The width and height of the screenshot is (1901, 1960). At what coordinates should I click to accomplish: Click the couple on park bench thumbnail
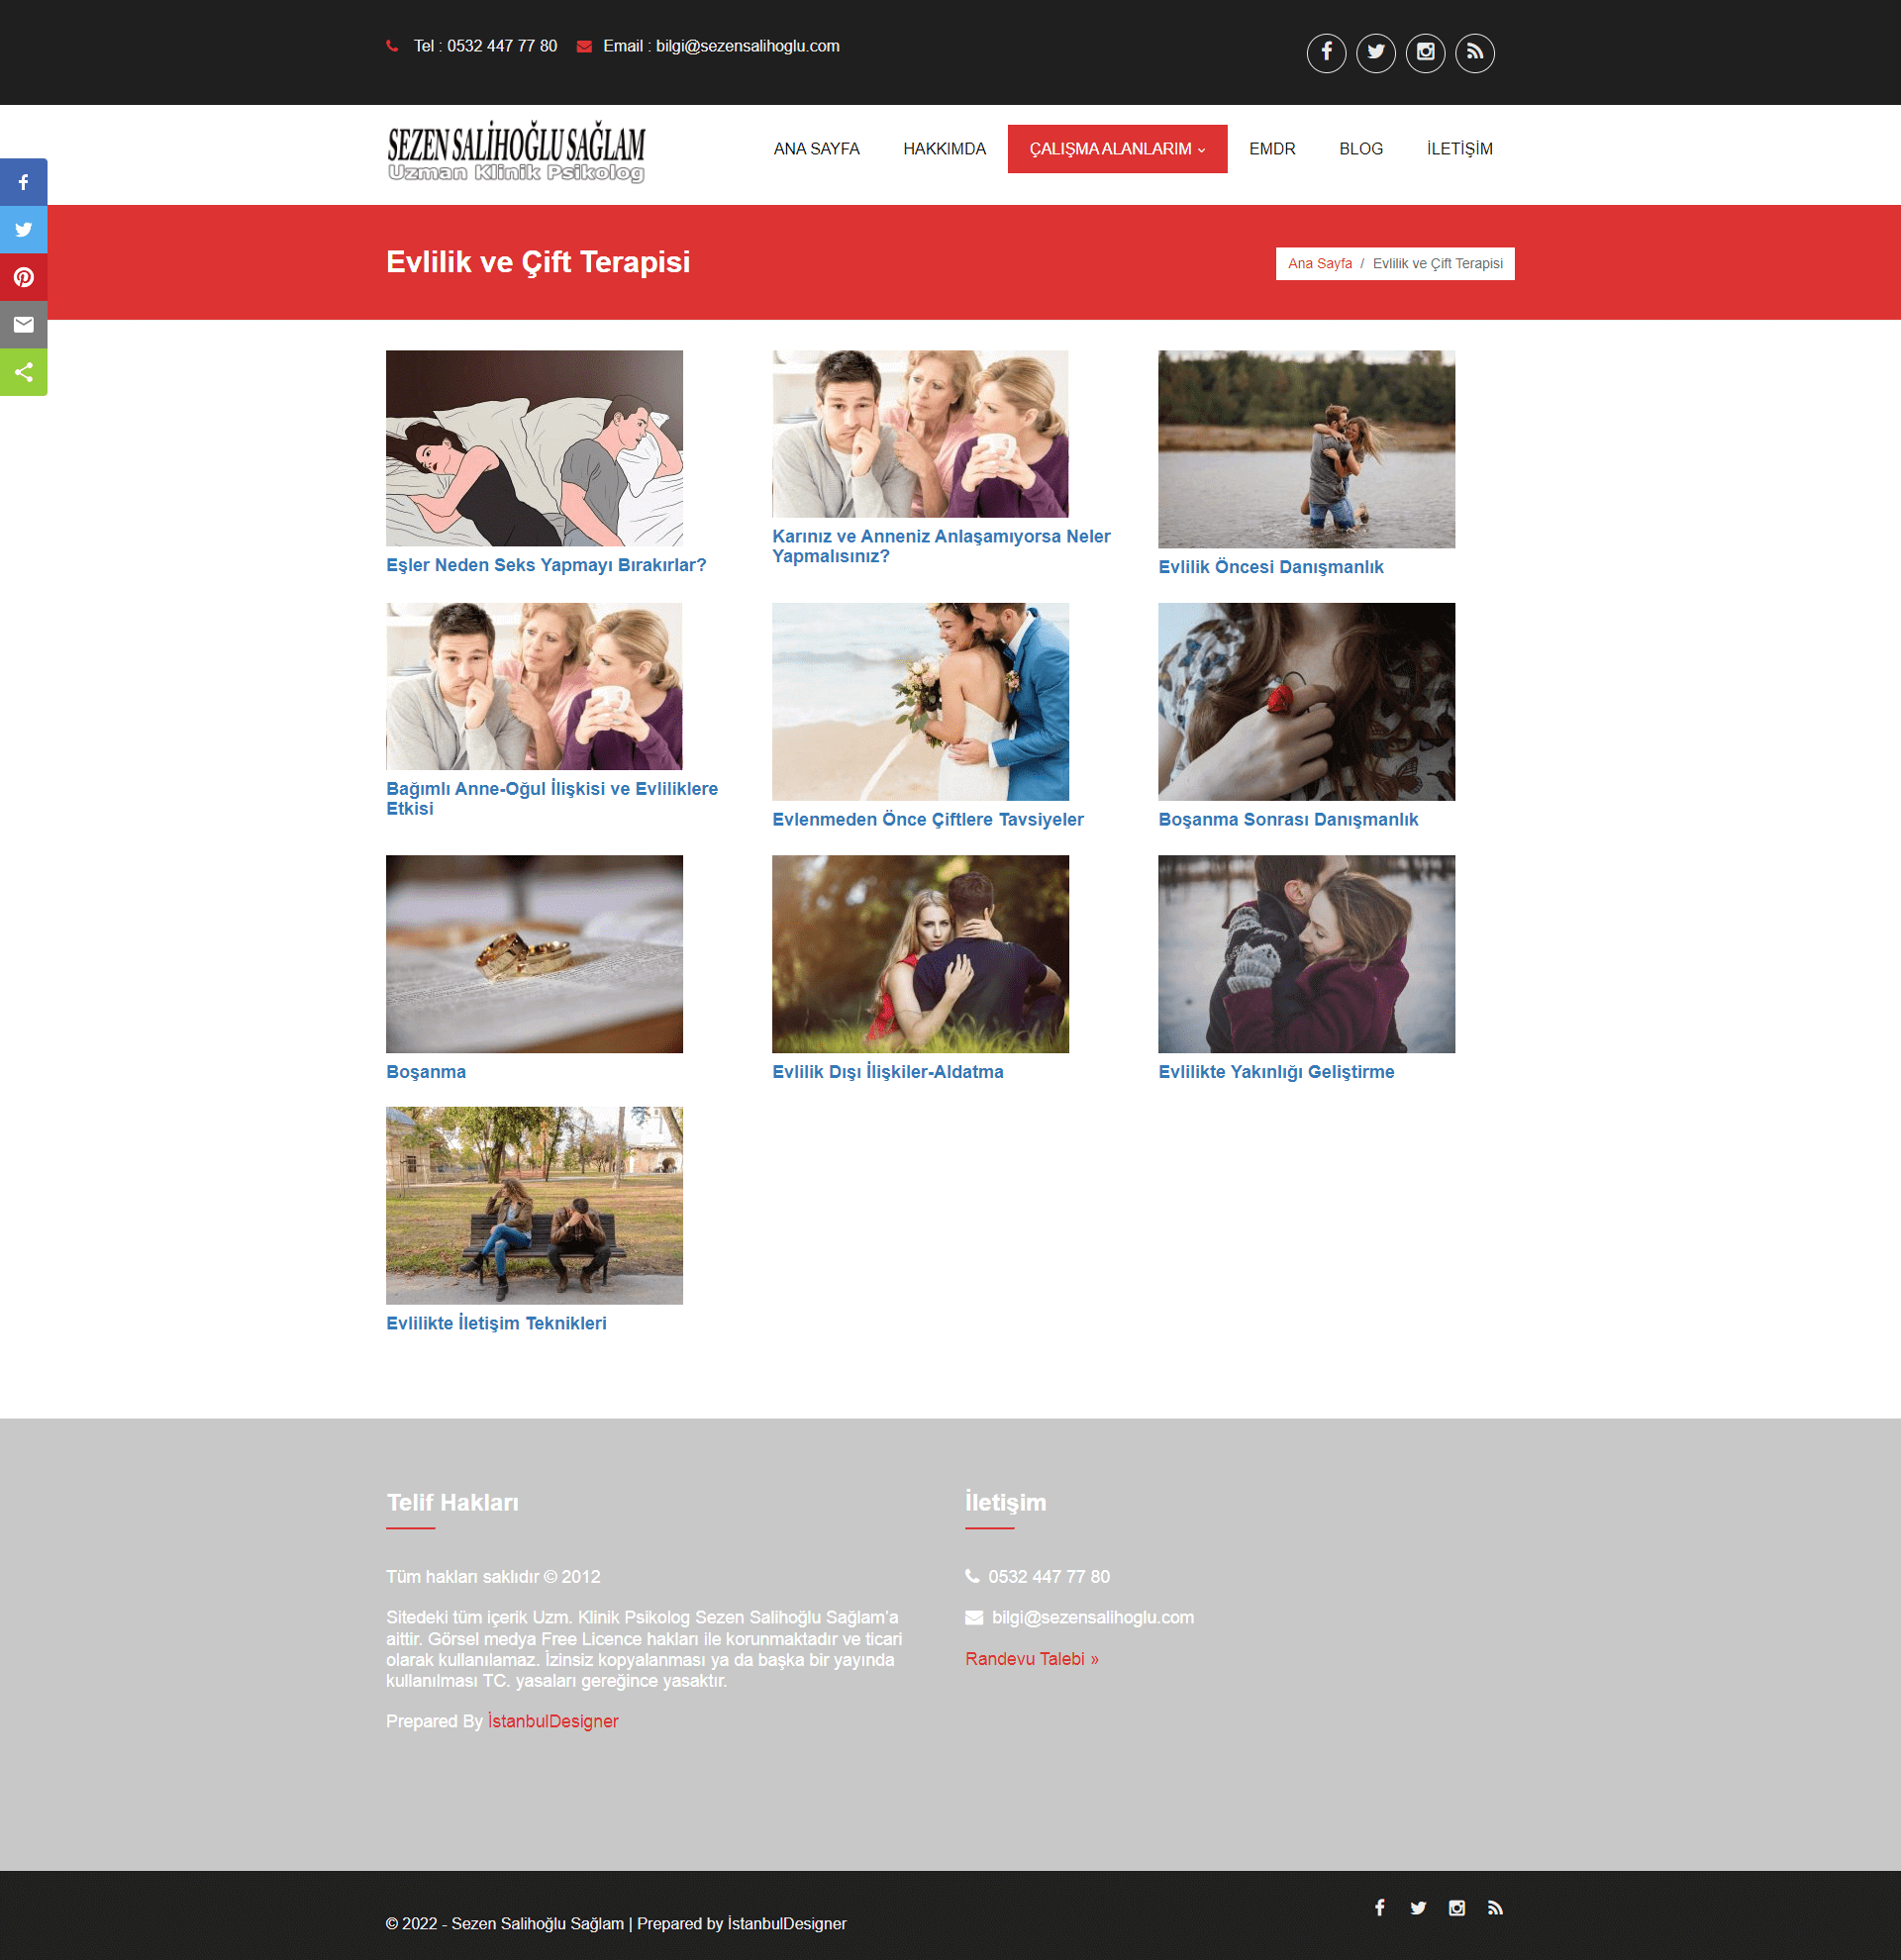click(534, 1205)
